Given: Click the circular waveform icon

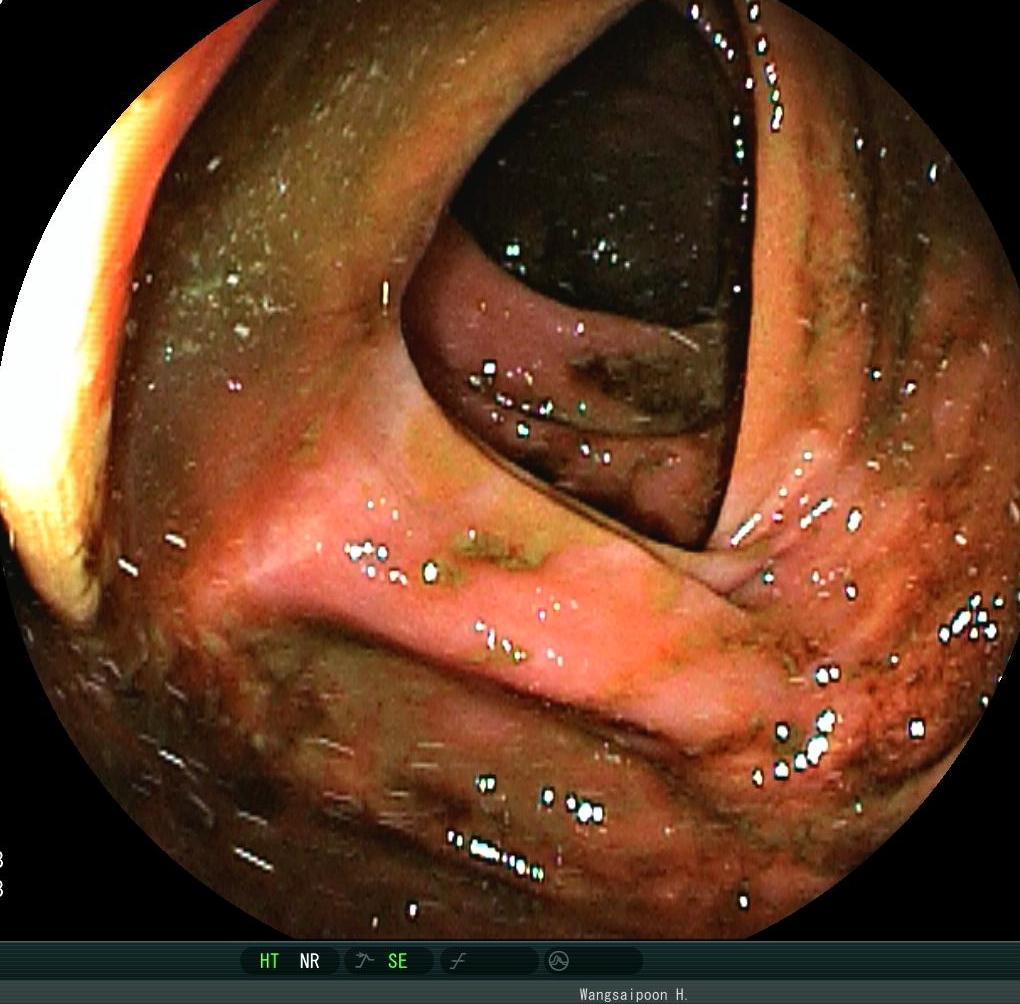Looking at the screenshot, I should pos(559,961).
